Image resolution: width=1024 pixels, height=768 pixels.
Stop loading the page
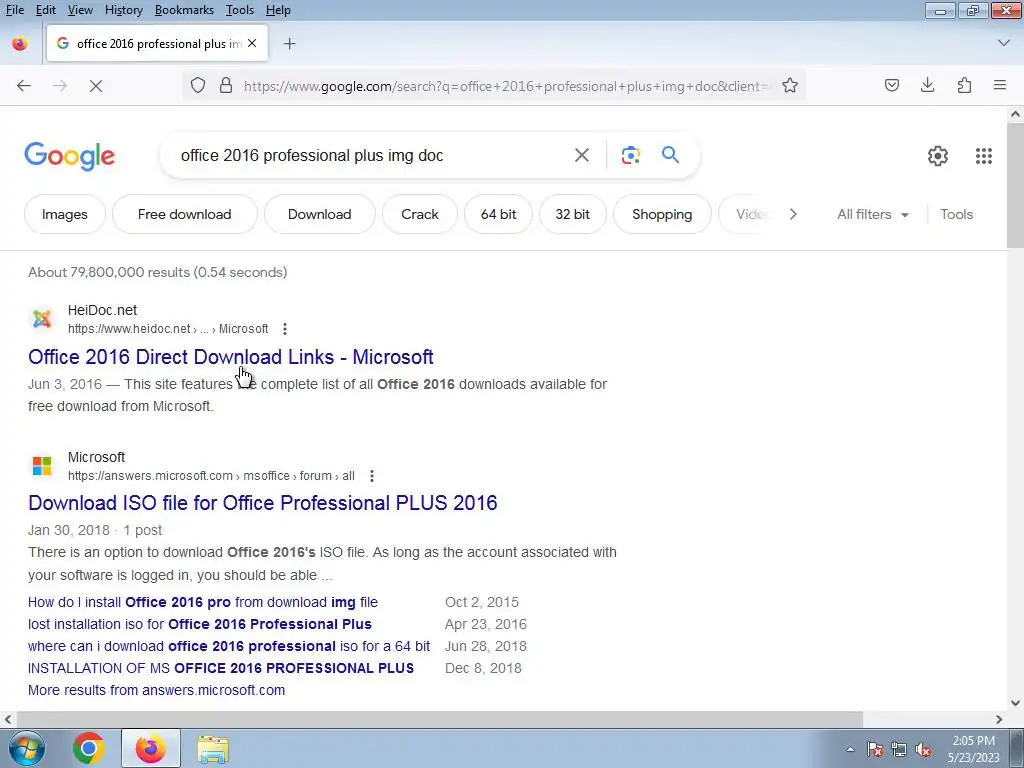(96, 86)
